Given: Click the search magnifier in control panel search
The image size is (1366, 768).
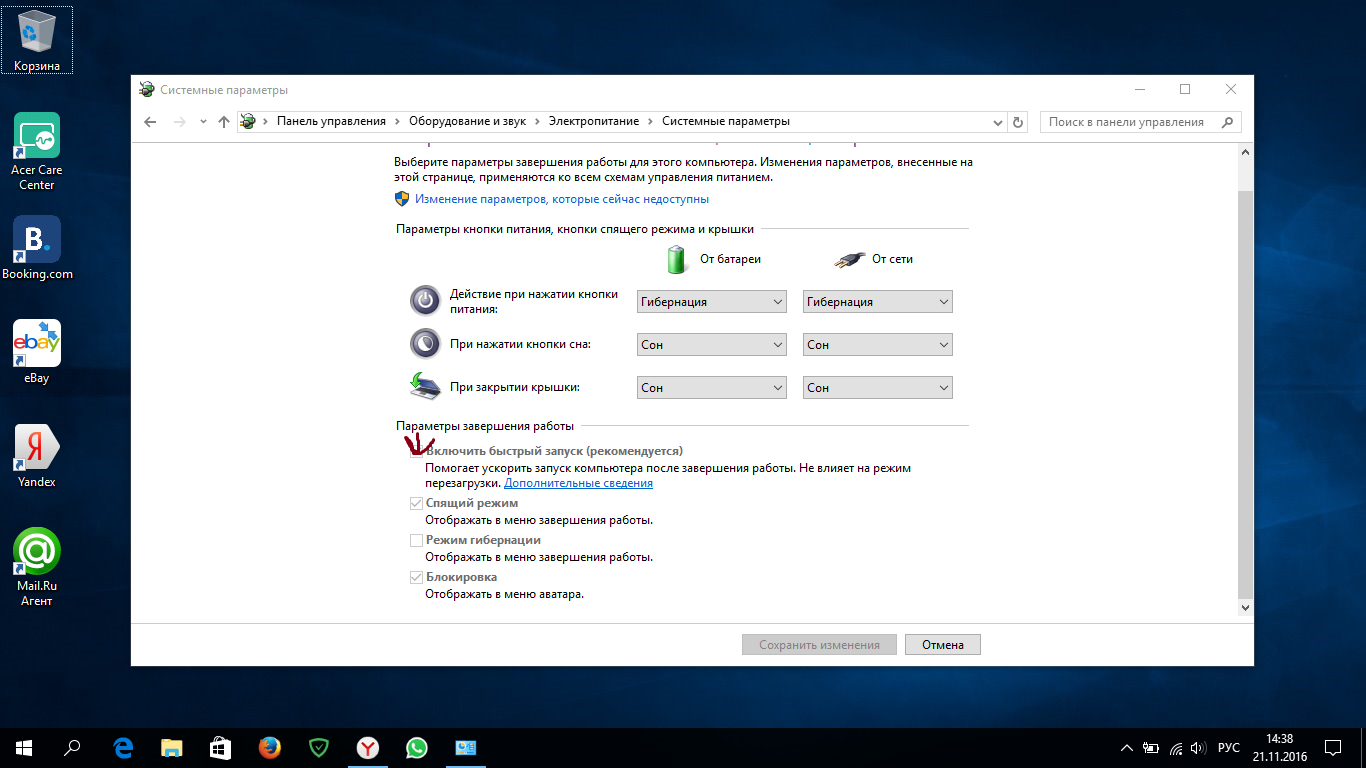Looking at the screenshot, I should click(1226, 122).
